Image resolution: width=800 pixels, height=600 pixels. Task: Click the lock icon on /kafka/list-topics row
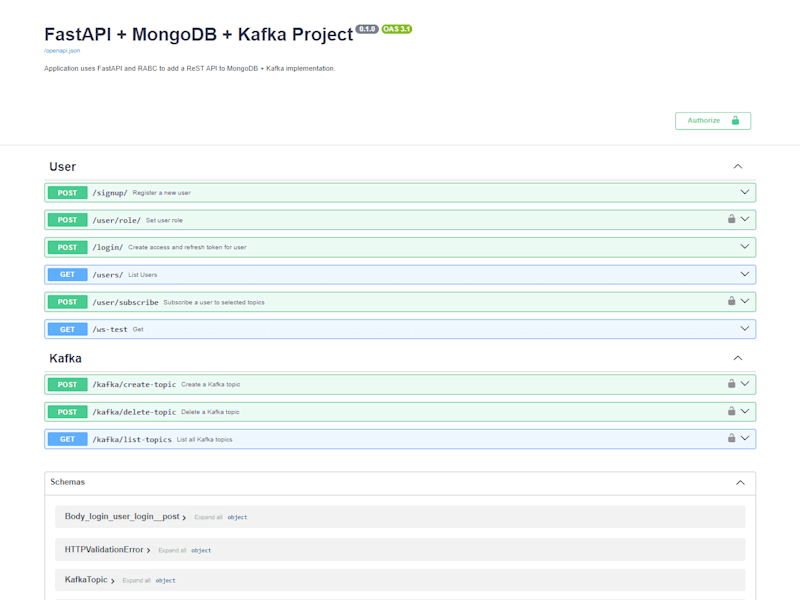click(731, 438)
